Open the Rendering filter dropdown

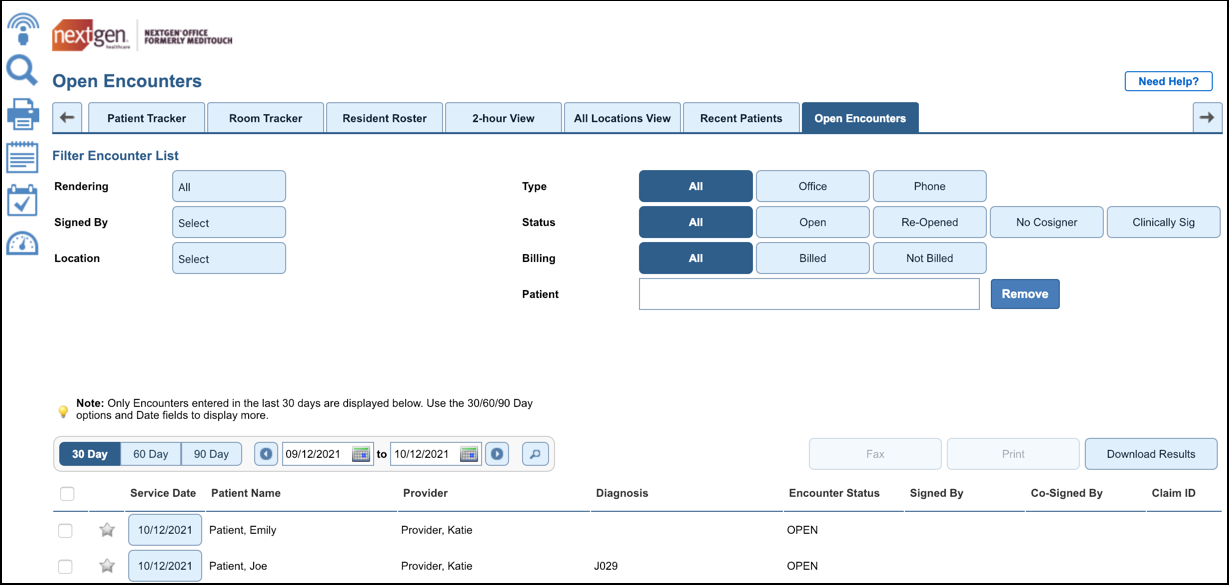228,186
